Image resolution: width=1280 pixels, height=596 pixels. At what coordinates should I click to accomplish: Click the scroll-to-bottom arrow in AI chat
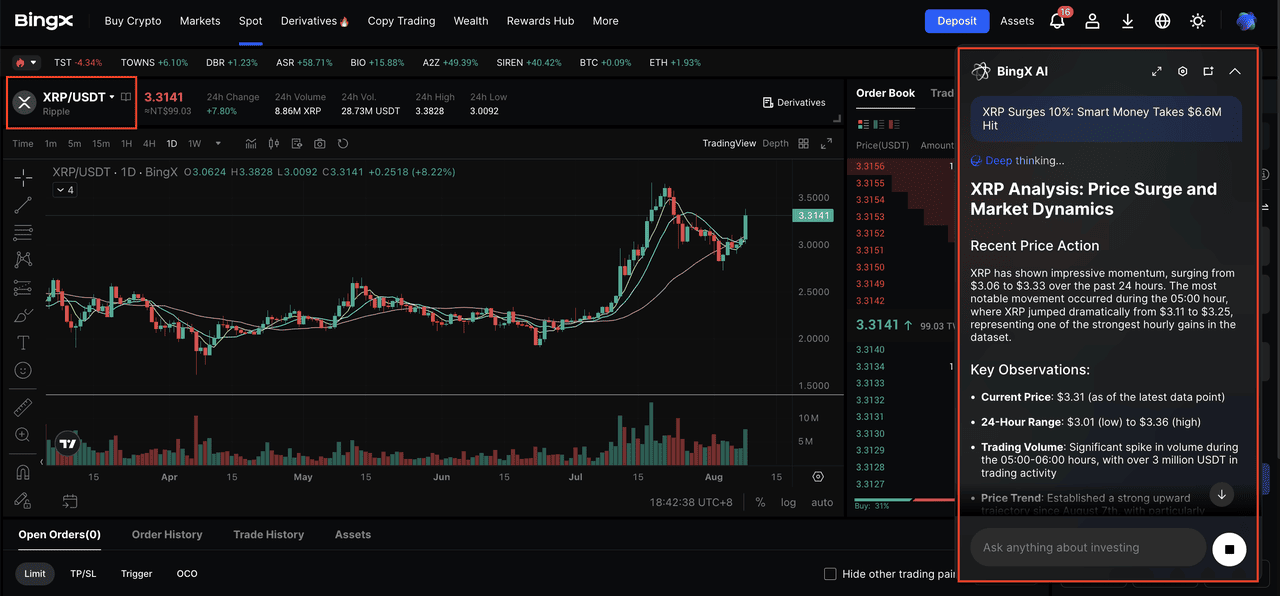point(1221,494)
